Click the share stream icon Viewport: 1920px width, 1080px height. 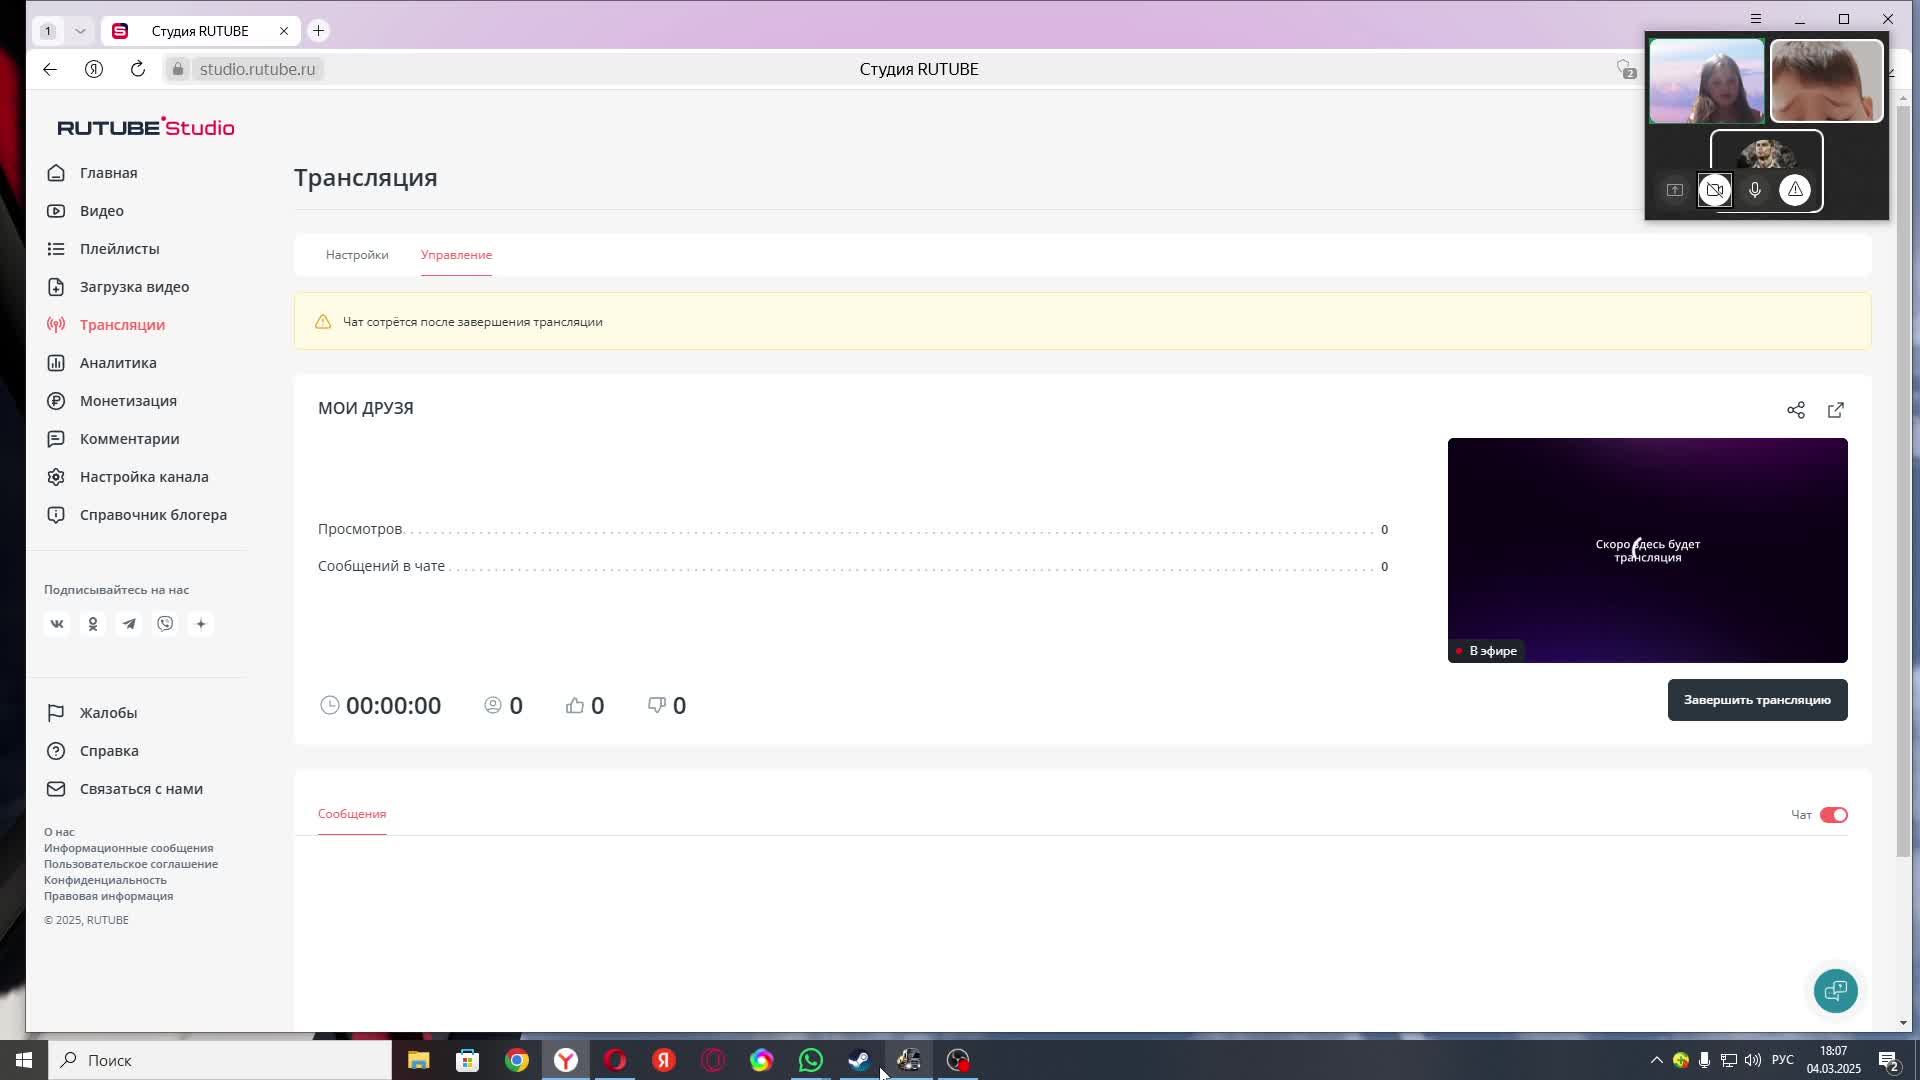click(x=1796, y=410)
